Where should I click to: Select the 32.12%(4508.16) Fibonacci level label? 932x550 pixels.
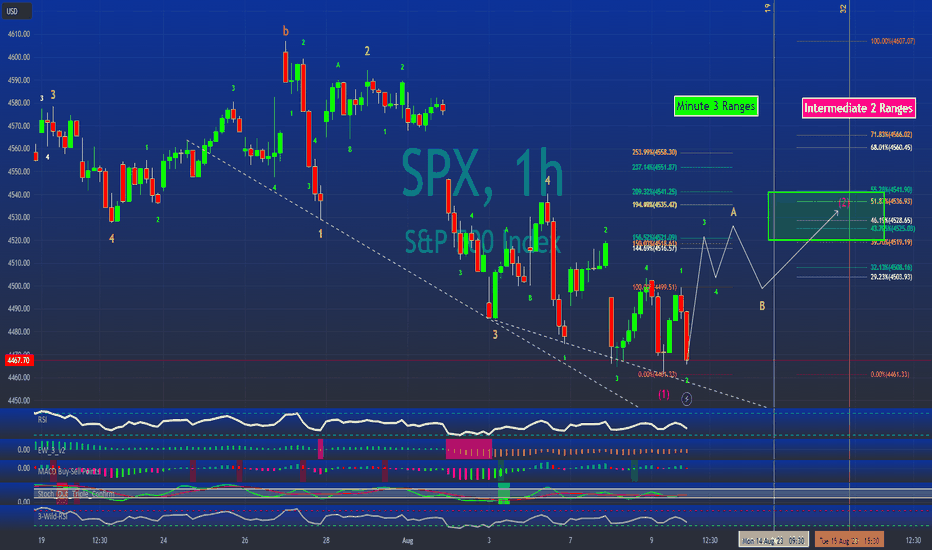[x=891, y=268]
